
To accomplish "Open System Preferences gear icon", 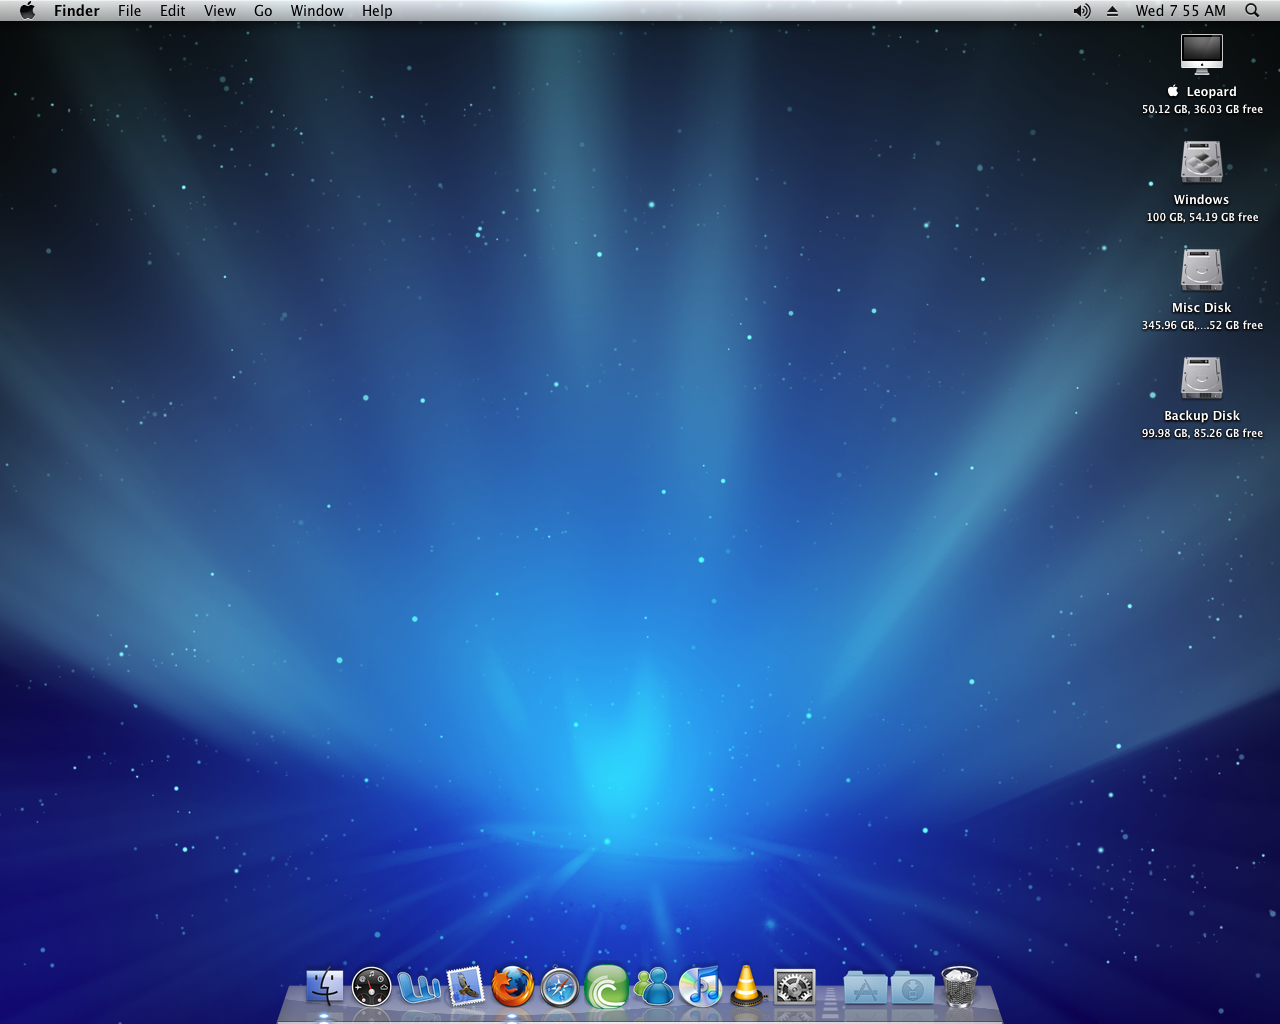I will pyautogui.click(x=795, y=987).
